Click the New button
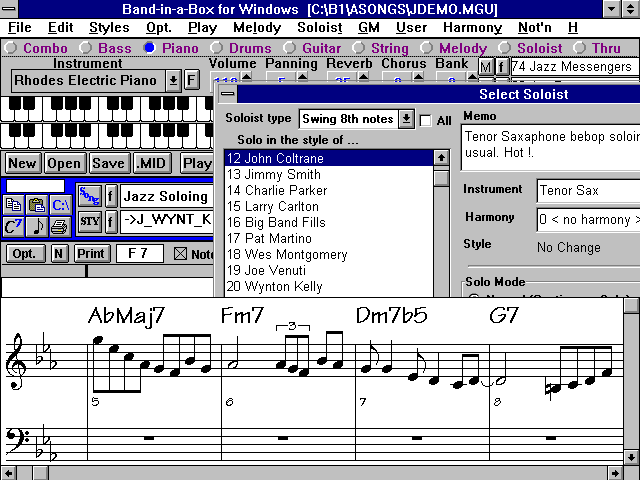 22,163
